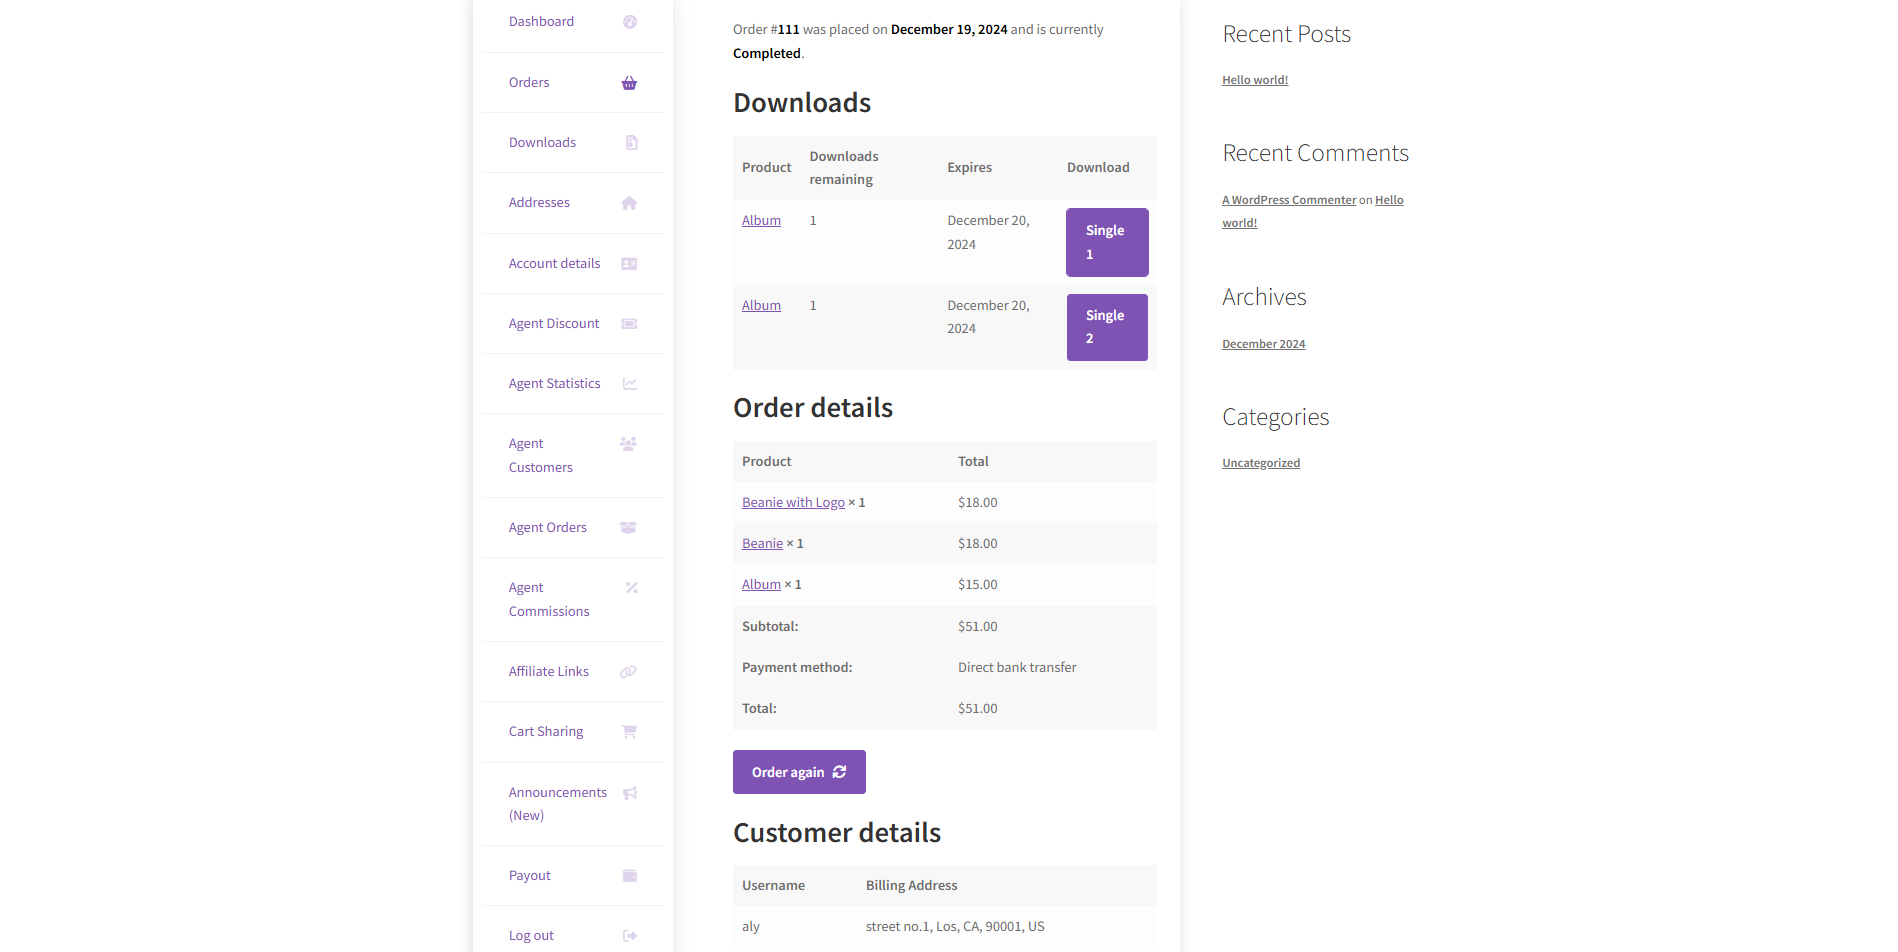Image resolution: width=1898 pixels, height=952 pixels.
Task: Click the Downloads file icon
Action: pos(631,143)
